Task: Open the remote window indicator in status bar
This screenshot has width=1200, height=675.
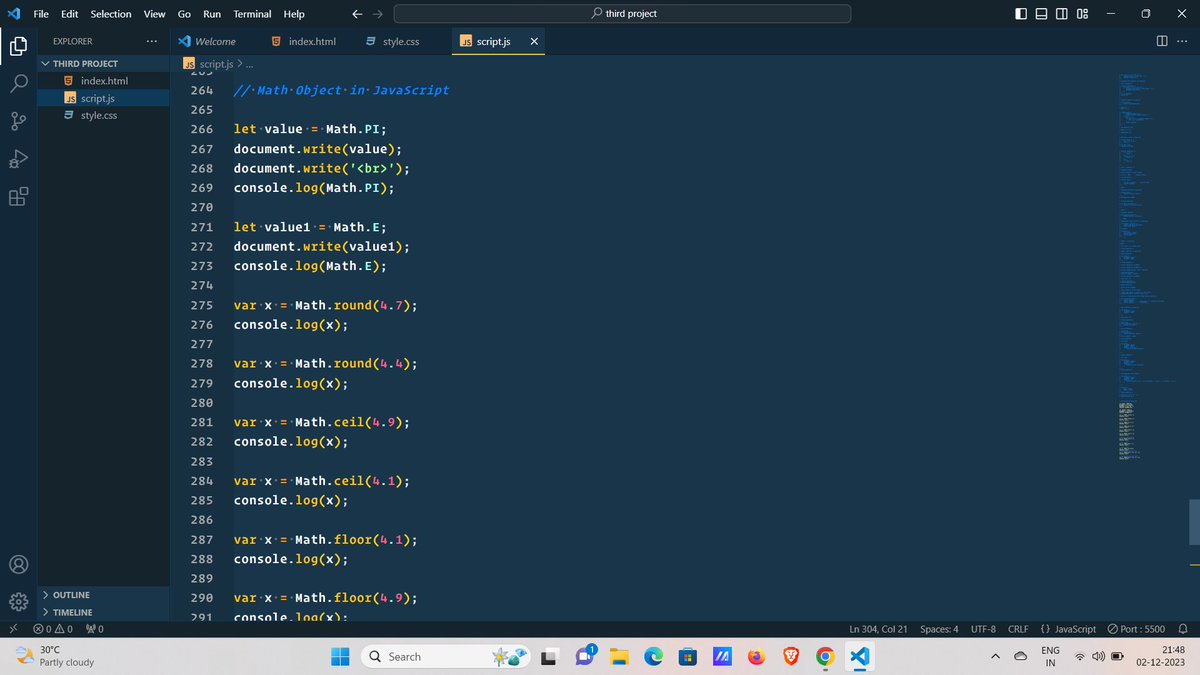Action: (x=11, y=629)
